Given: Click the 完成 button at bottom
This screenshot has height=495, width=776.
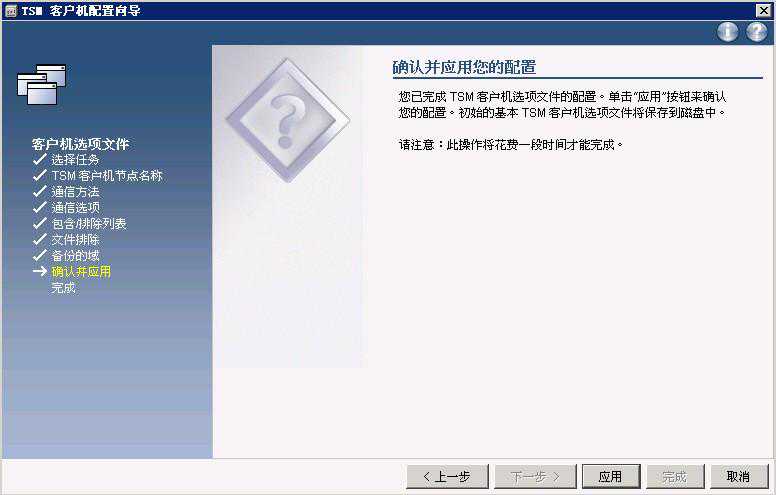Looking at the screenshot, I should (675, 476).
